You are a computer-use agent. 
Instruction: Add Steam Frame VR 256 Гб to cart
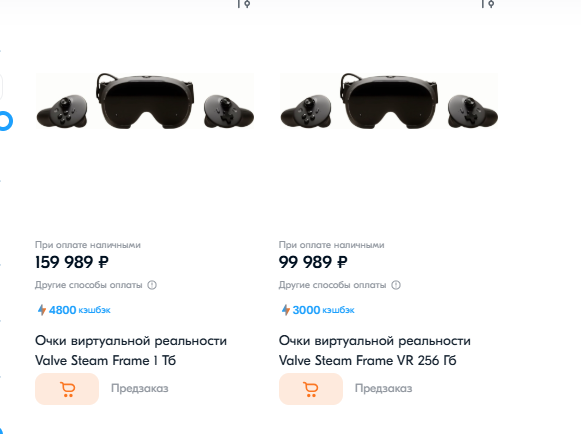click(311, 389)
